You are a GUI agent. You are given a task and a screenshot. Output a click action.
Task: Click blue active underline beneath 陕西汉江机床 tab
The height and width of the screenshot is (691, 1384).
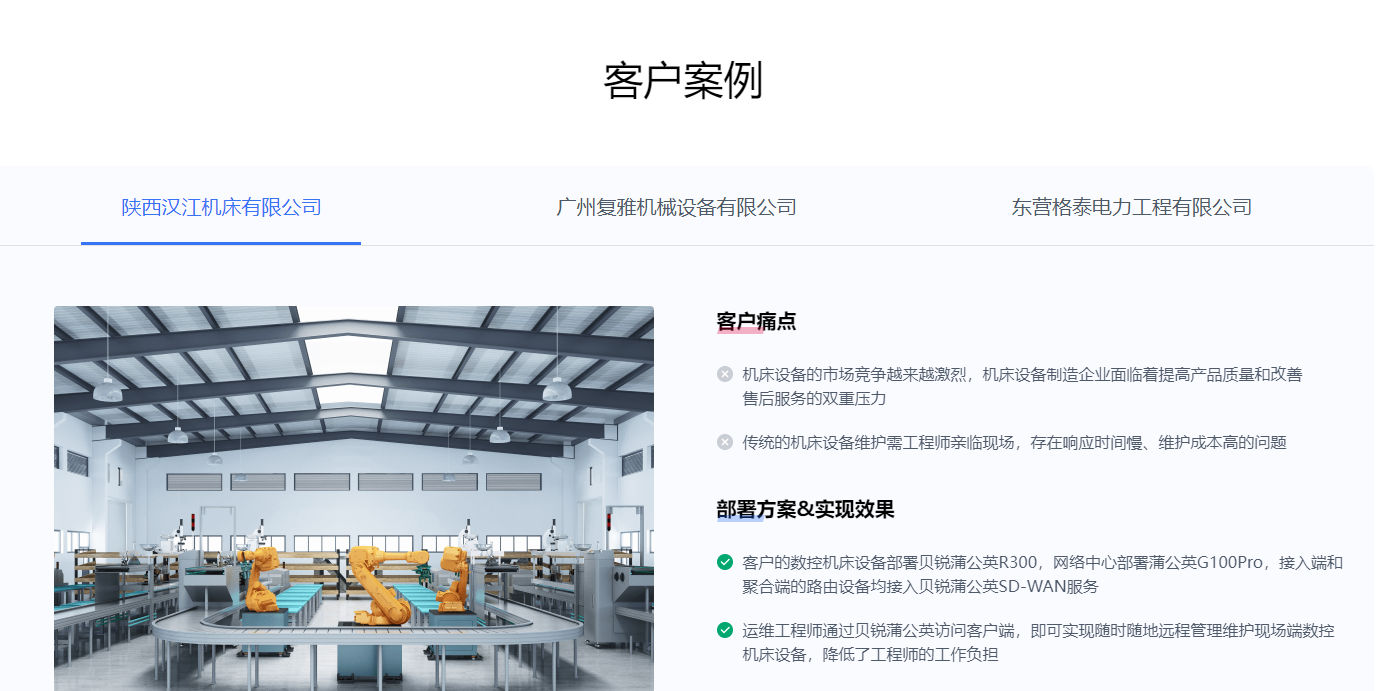(x=221, y=243)
